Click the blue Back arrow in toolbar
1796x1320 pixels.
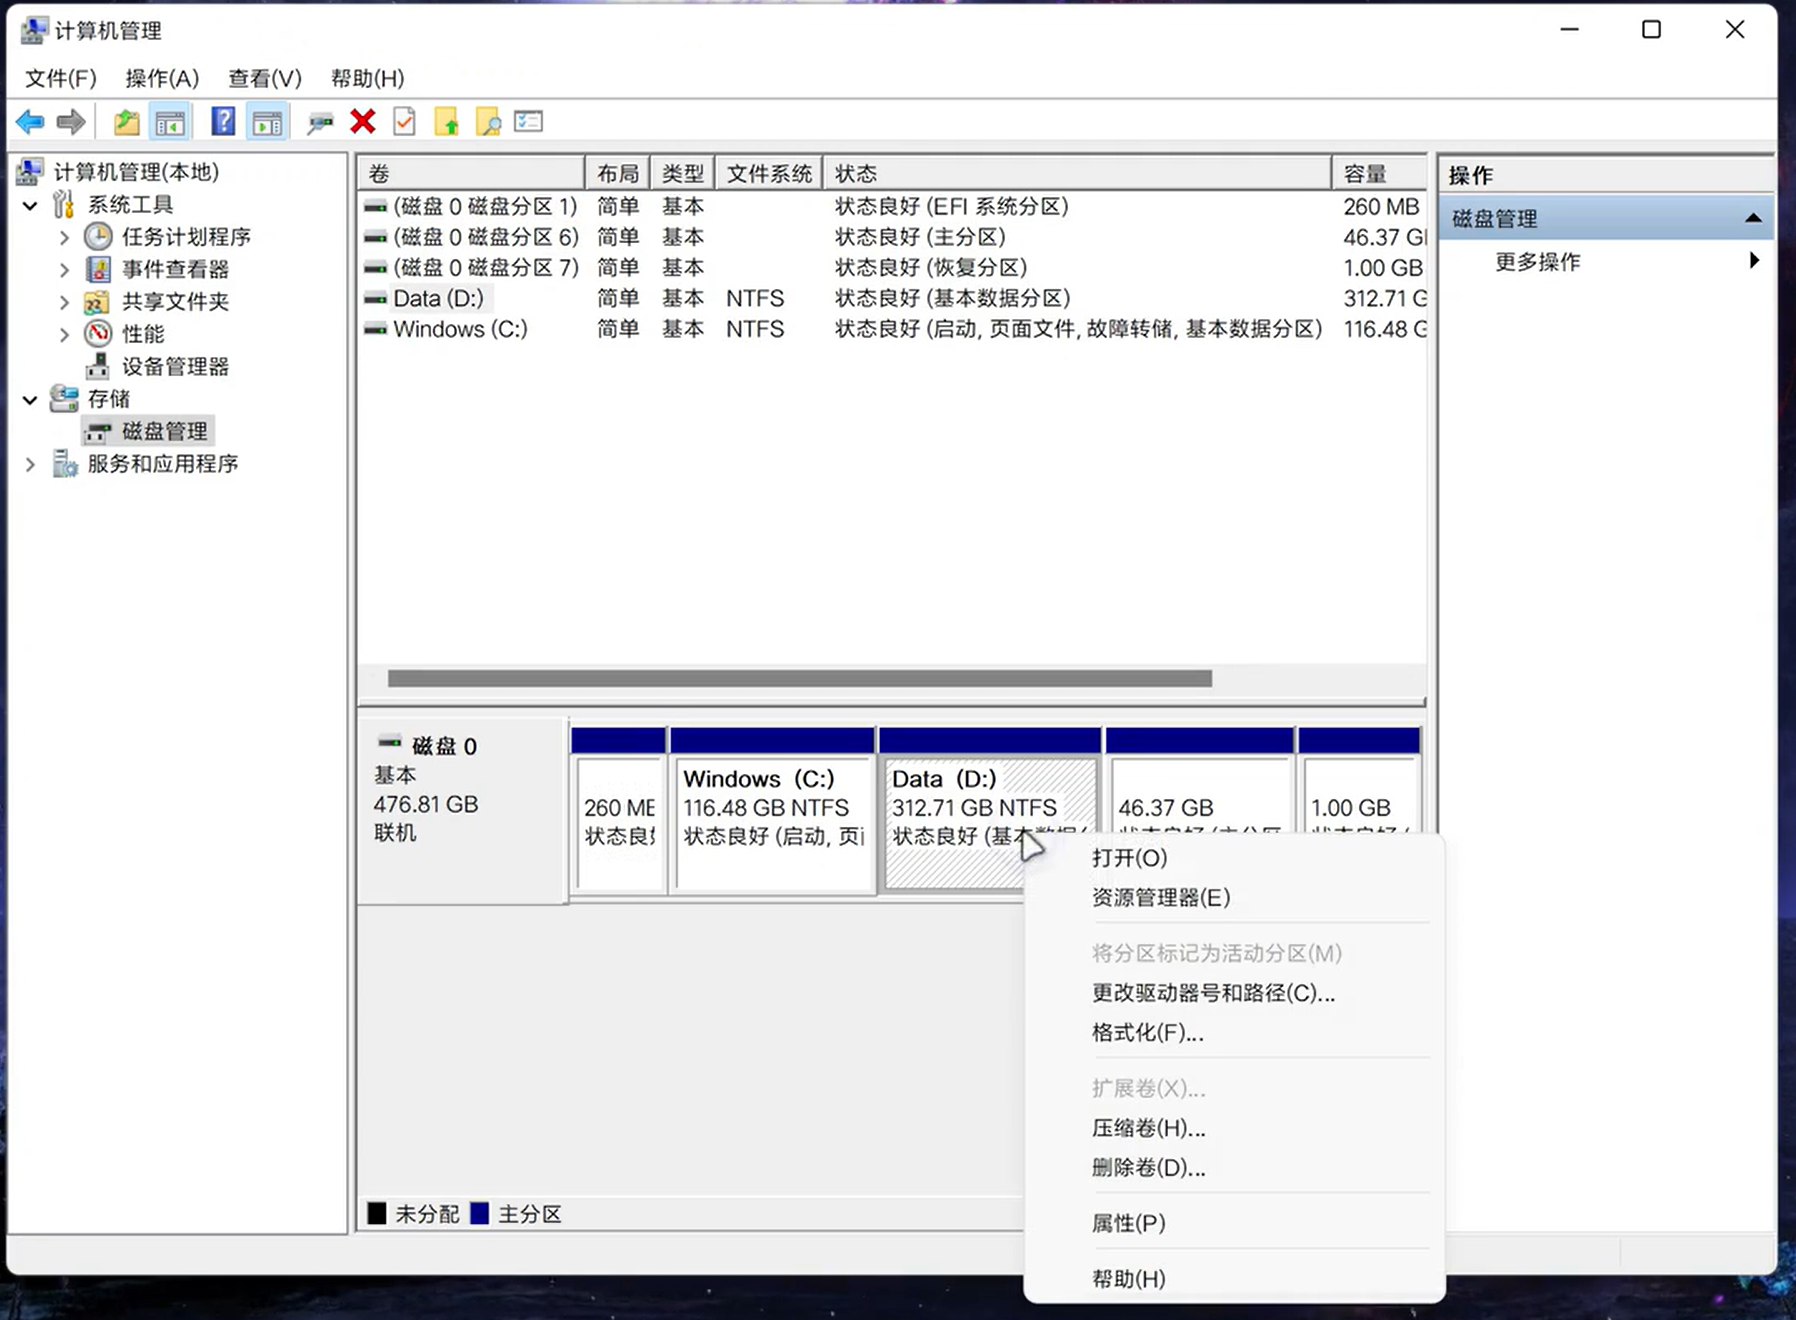click(30, 122)
